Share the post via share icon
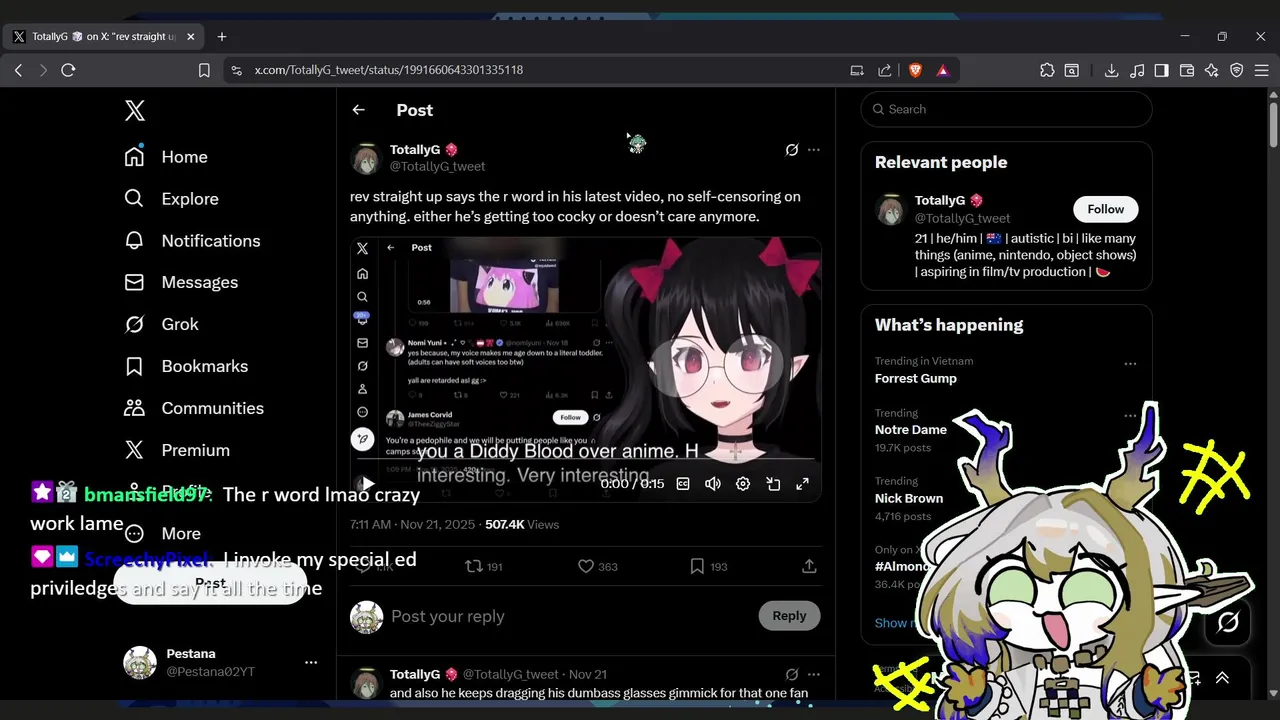Image resolution: width=1280 pixels, height=720 pixels. pos(809,566)
